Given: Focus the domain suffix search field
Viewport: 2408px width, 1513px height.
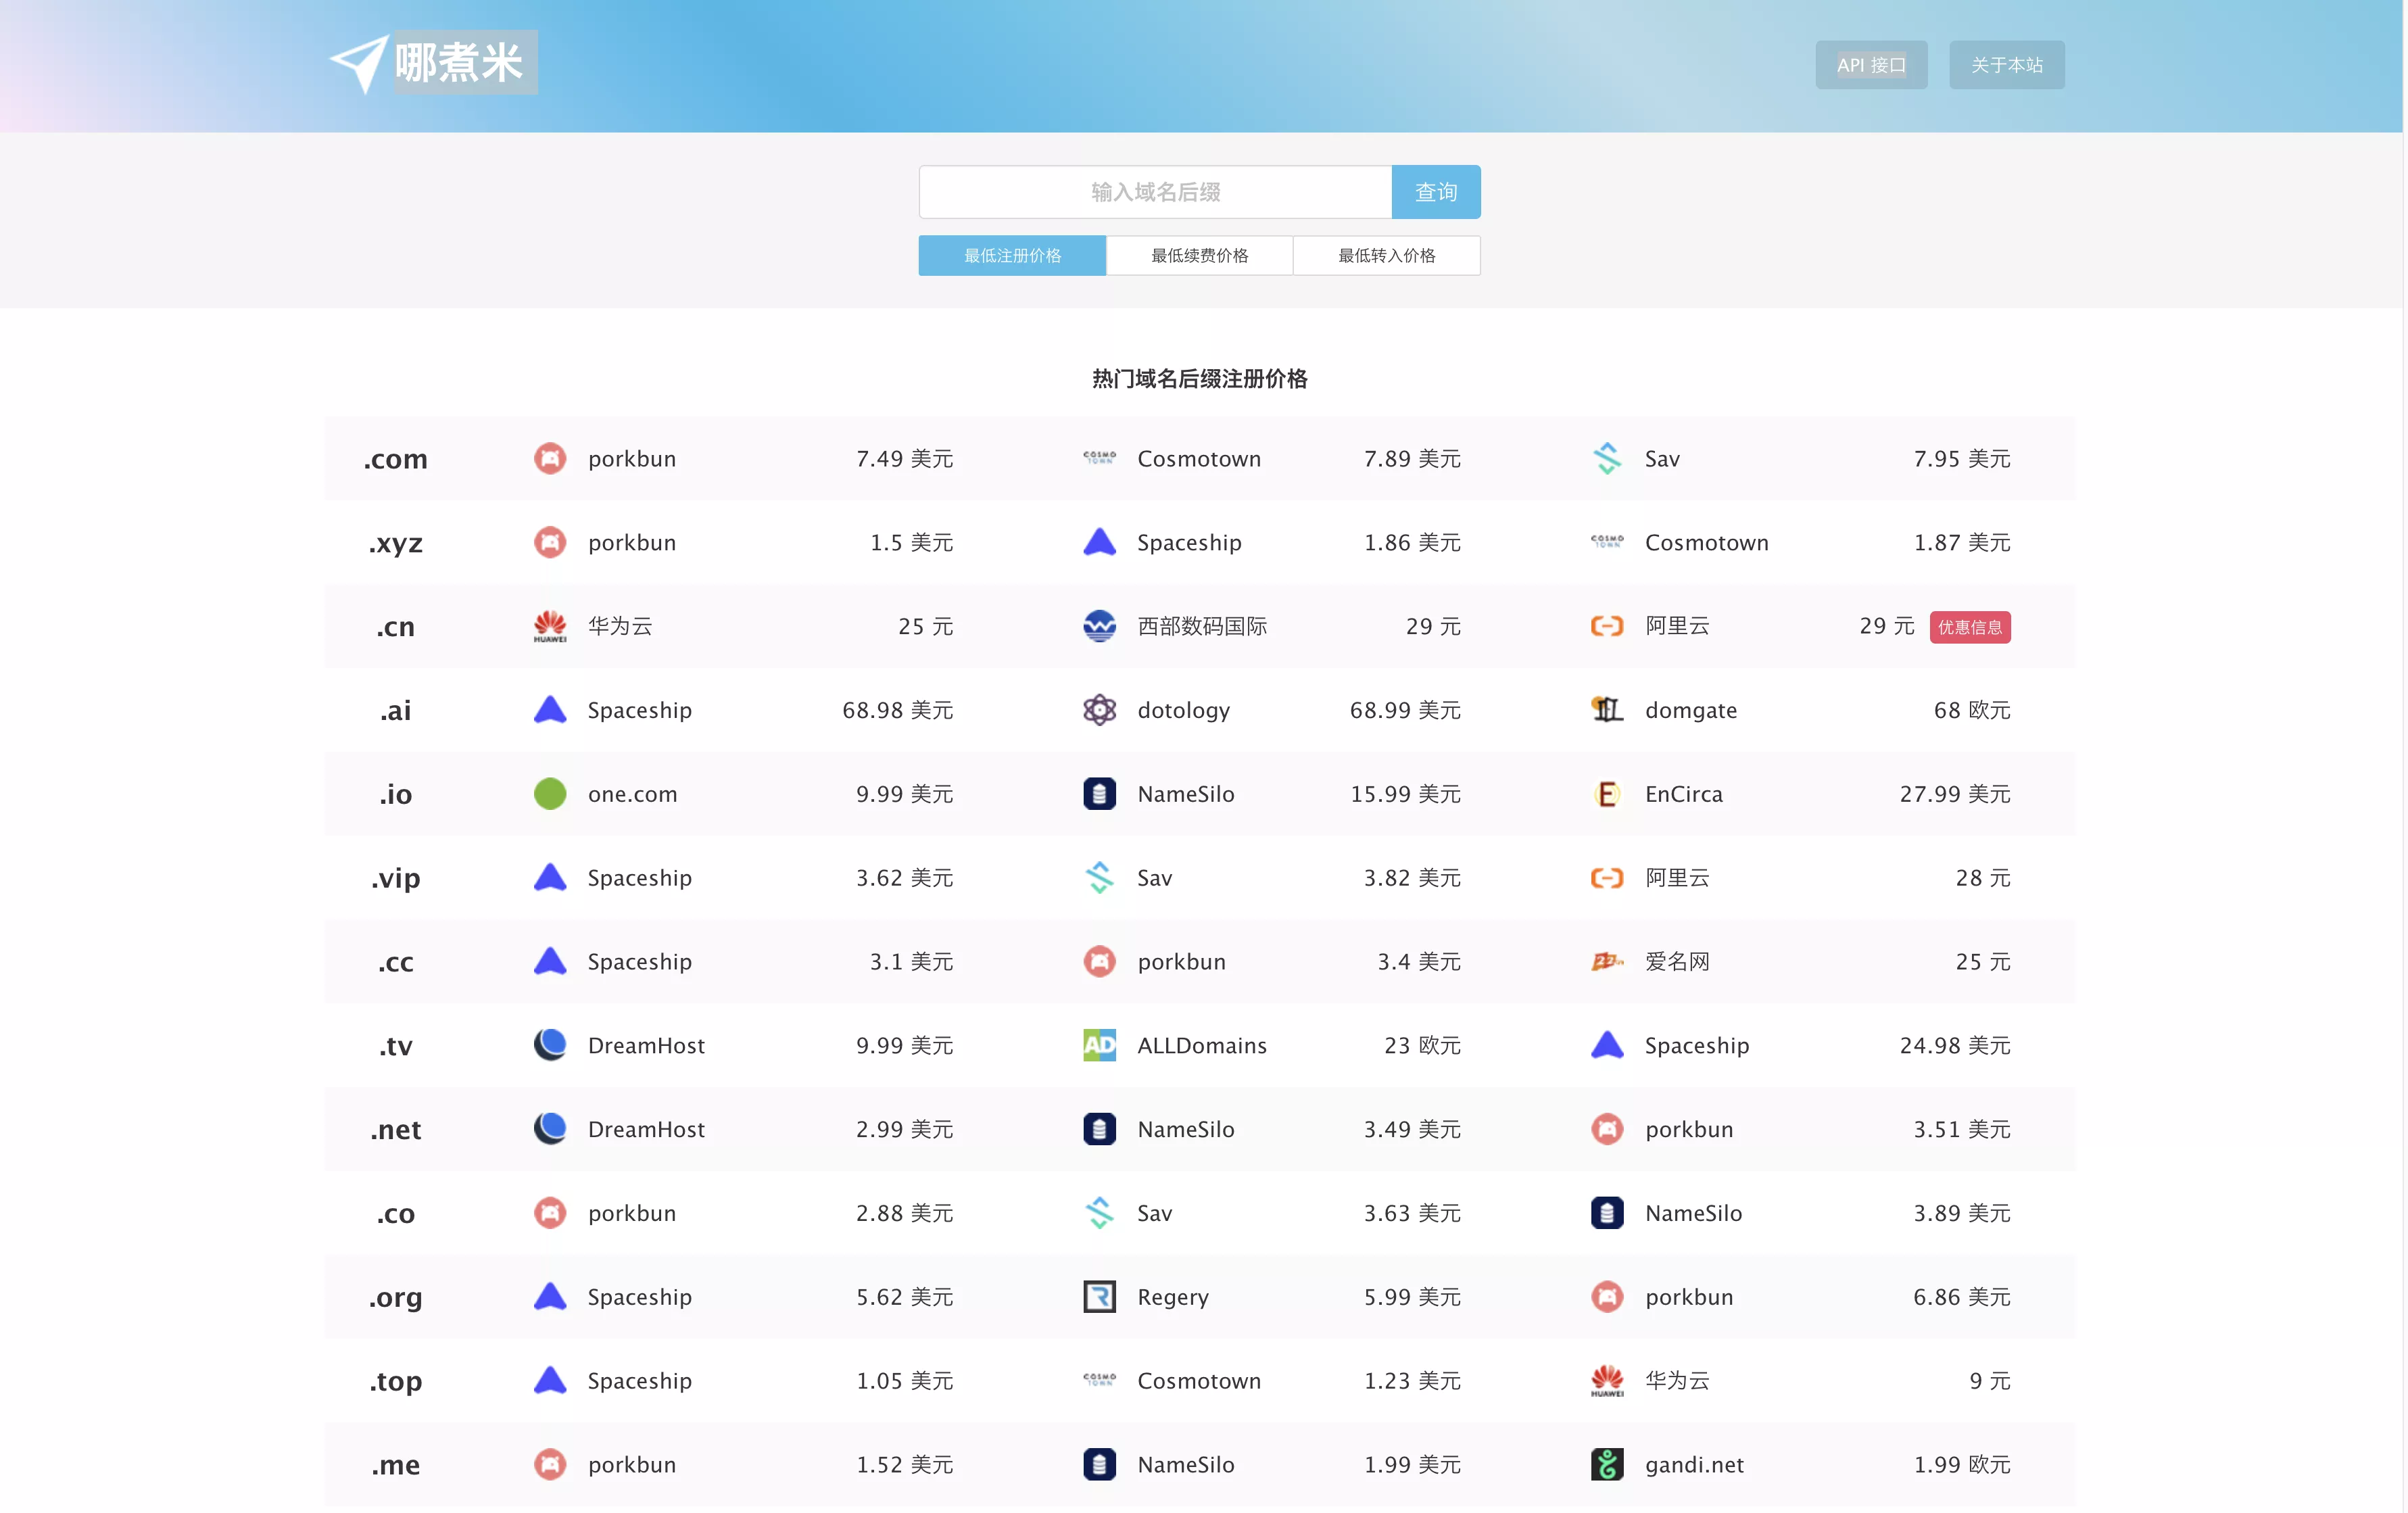Looking at the screenshot, I should 1155,192.
